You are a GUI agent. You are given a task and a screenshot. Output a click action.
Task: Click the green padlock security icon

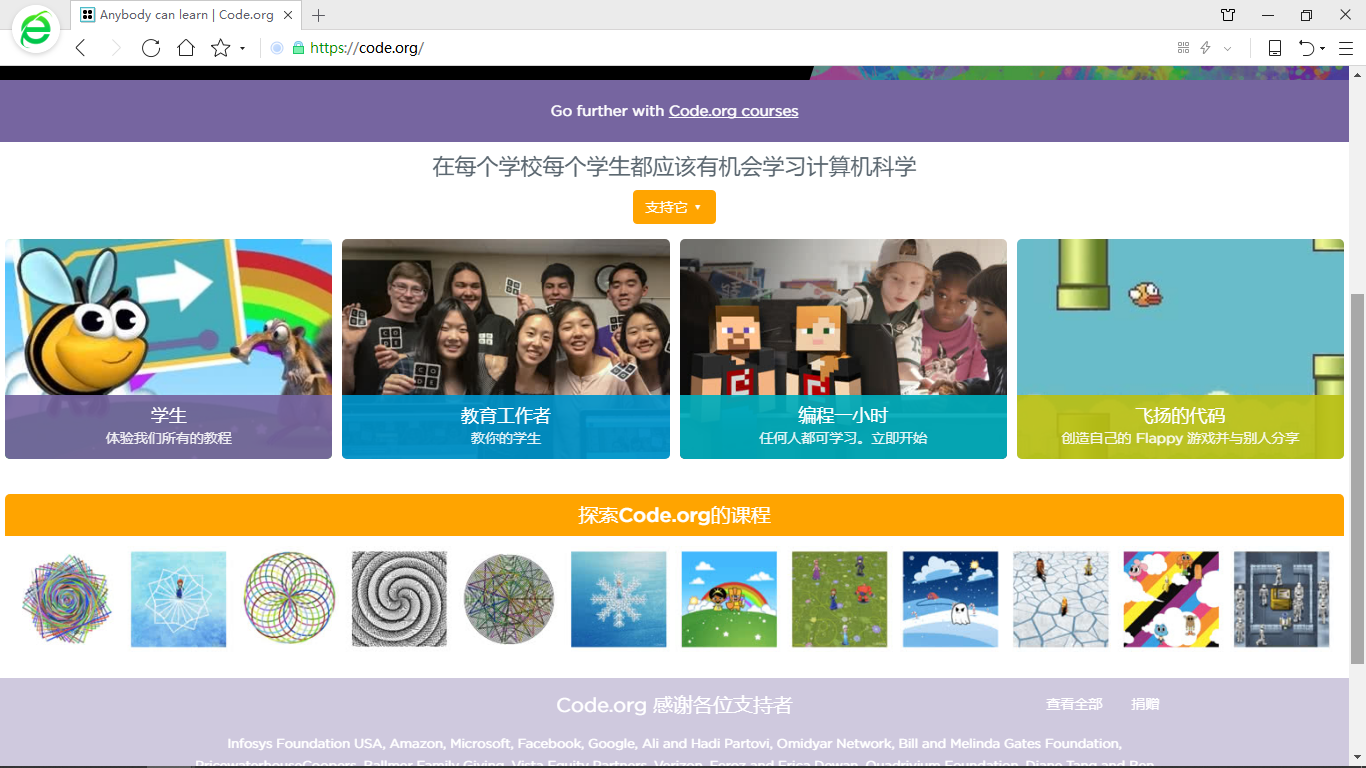[x=298, y=48]
